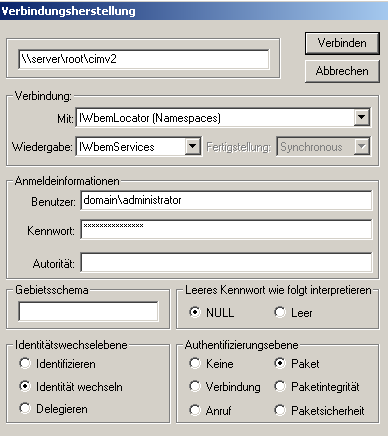Select the Delegieren radio option
The image size is (388, 436).
click(53, 409)
